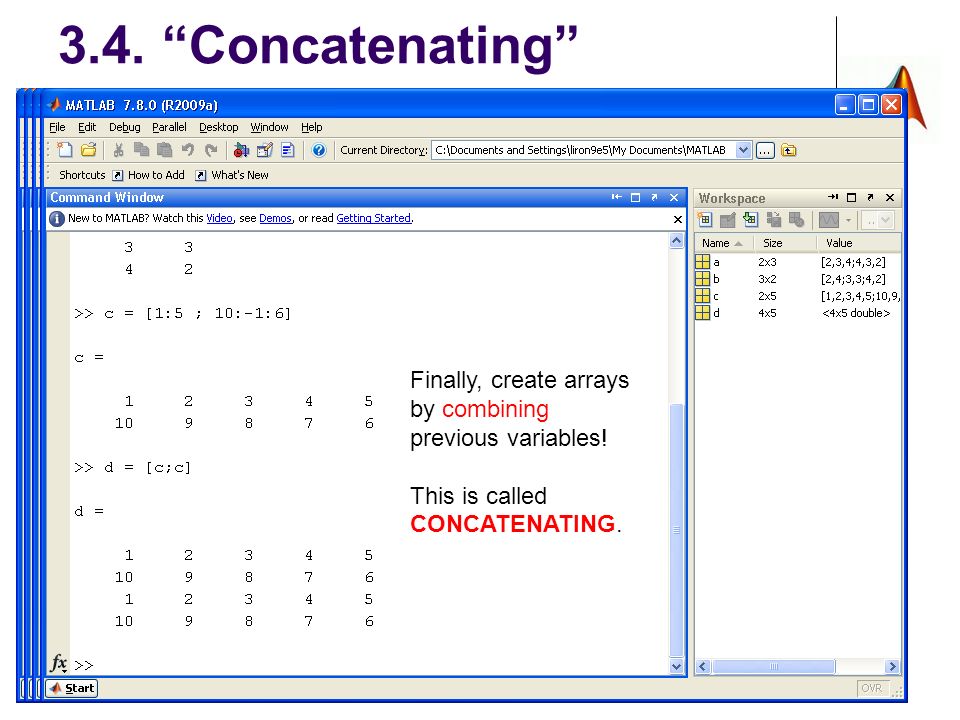The width and height of the screenshot is (960, 720).
Task: Click the Workspace Open Variable icon
Action: click(727, 220)
